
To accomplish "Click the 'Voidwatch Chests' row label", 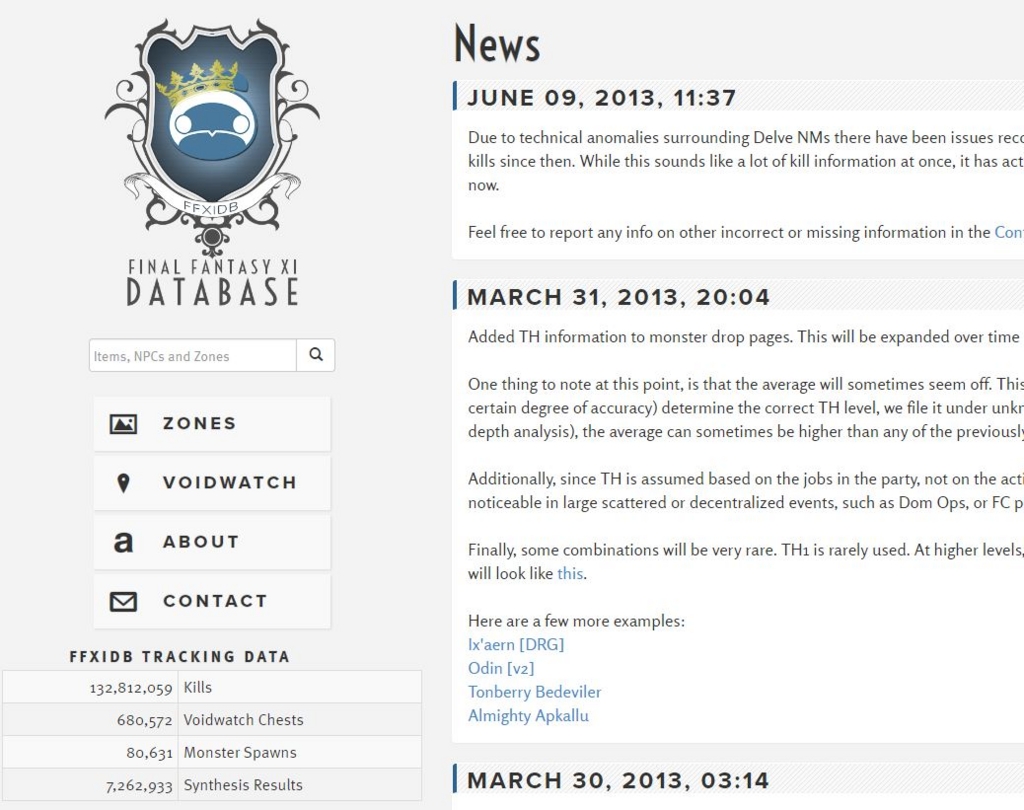I will [x=244, y=720].
